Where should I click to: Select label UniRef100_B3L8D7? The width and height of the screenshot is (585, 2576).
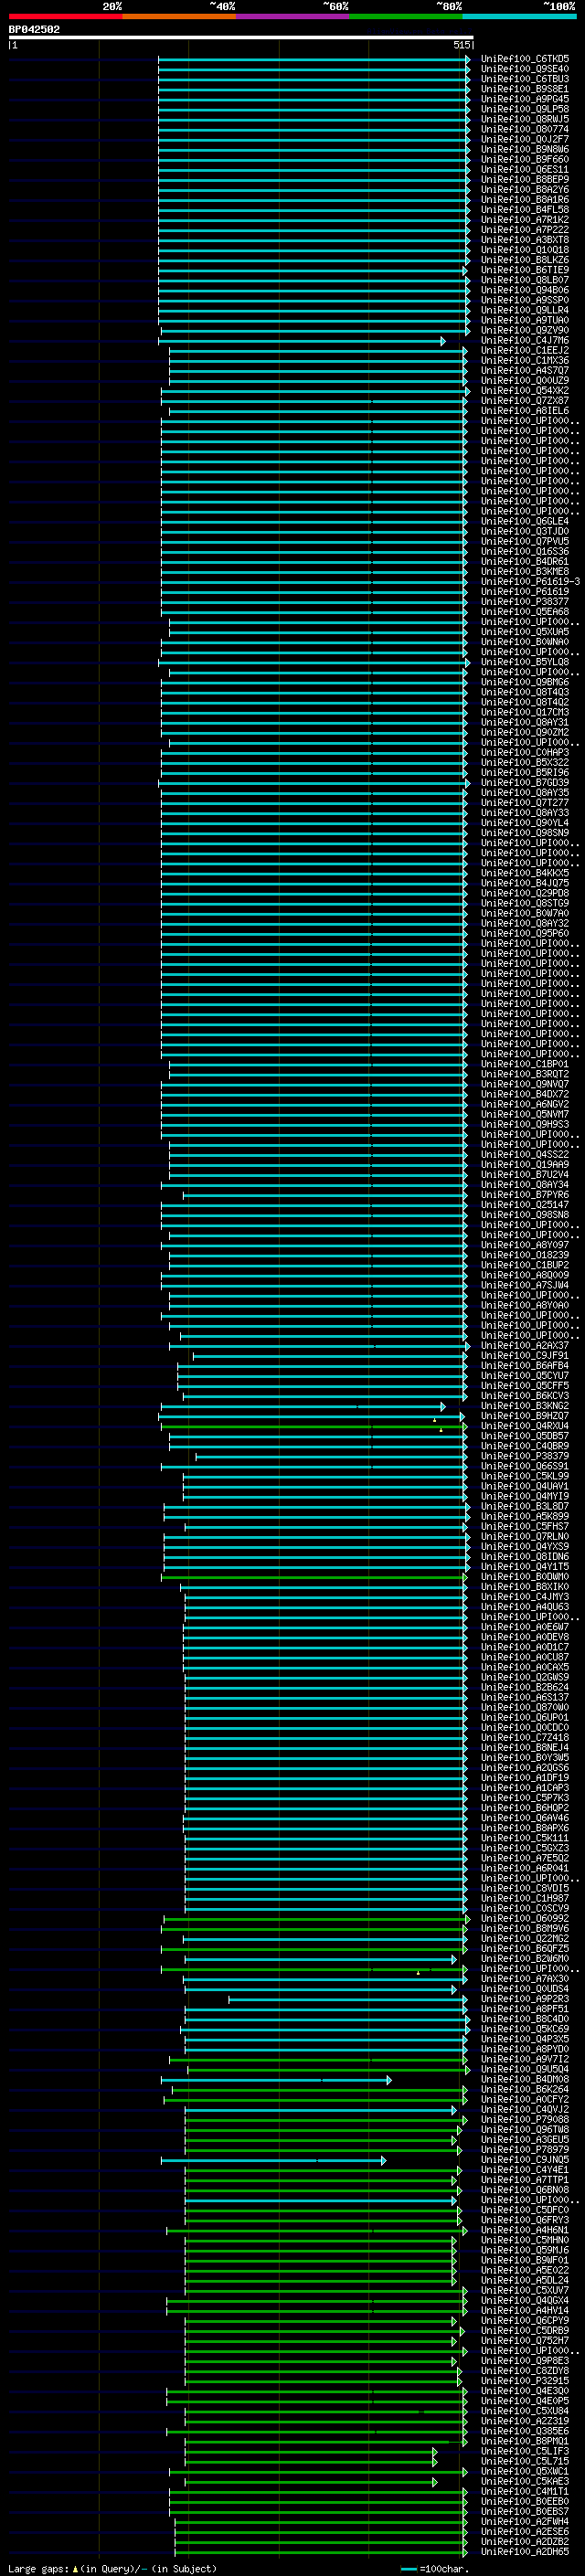[x=524, y=1506]
